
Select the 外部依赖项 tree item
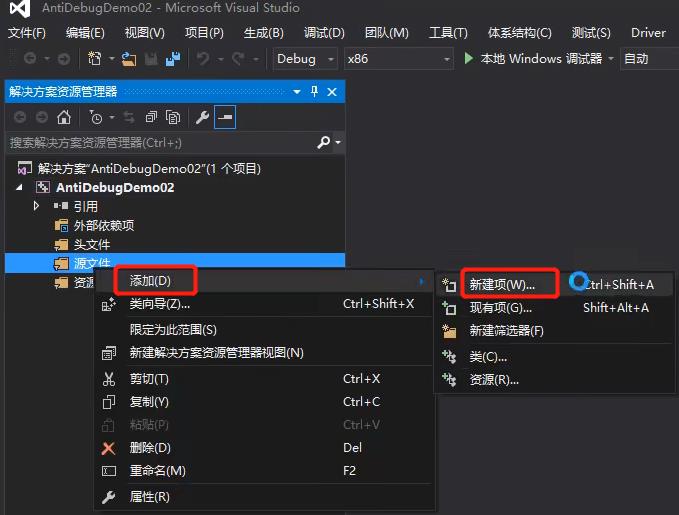click(x=104, y=225)
